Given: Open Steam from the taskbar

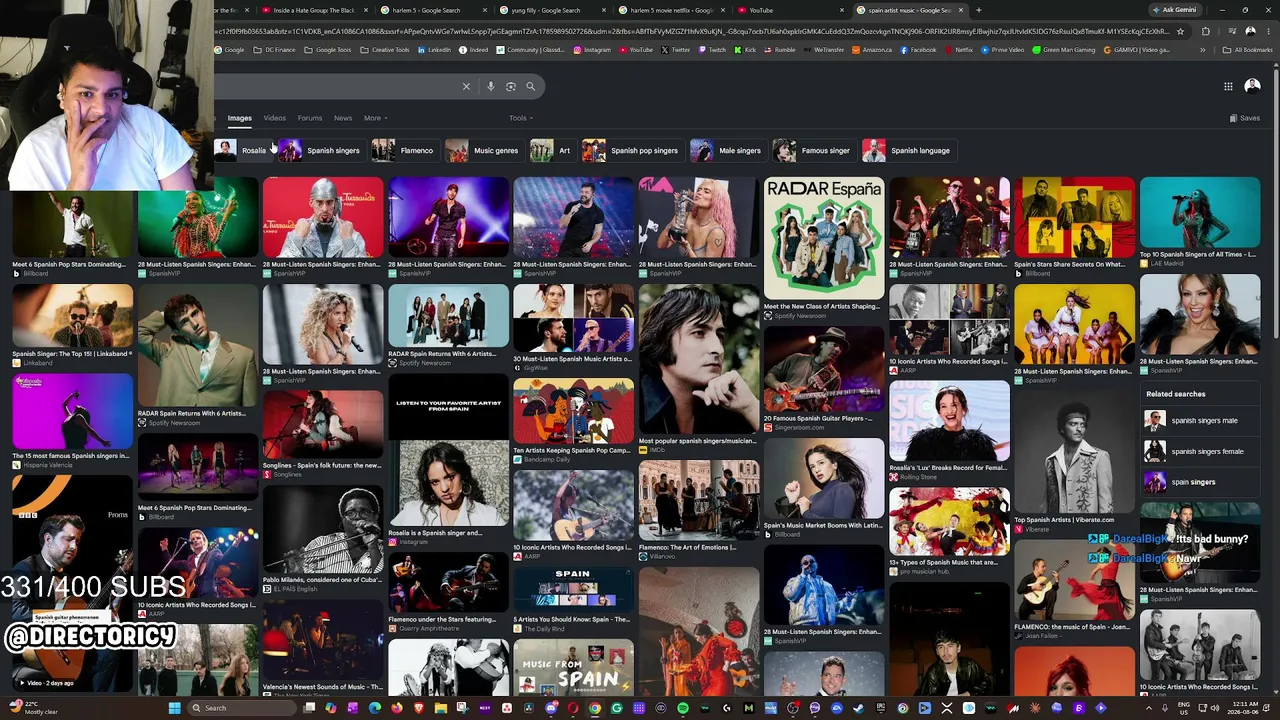Looking at the screenshot, I should point(859,708).
